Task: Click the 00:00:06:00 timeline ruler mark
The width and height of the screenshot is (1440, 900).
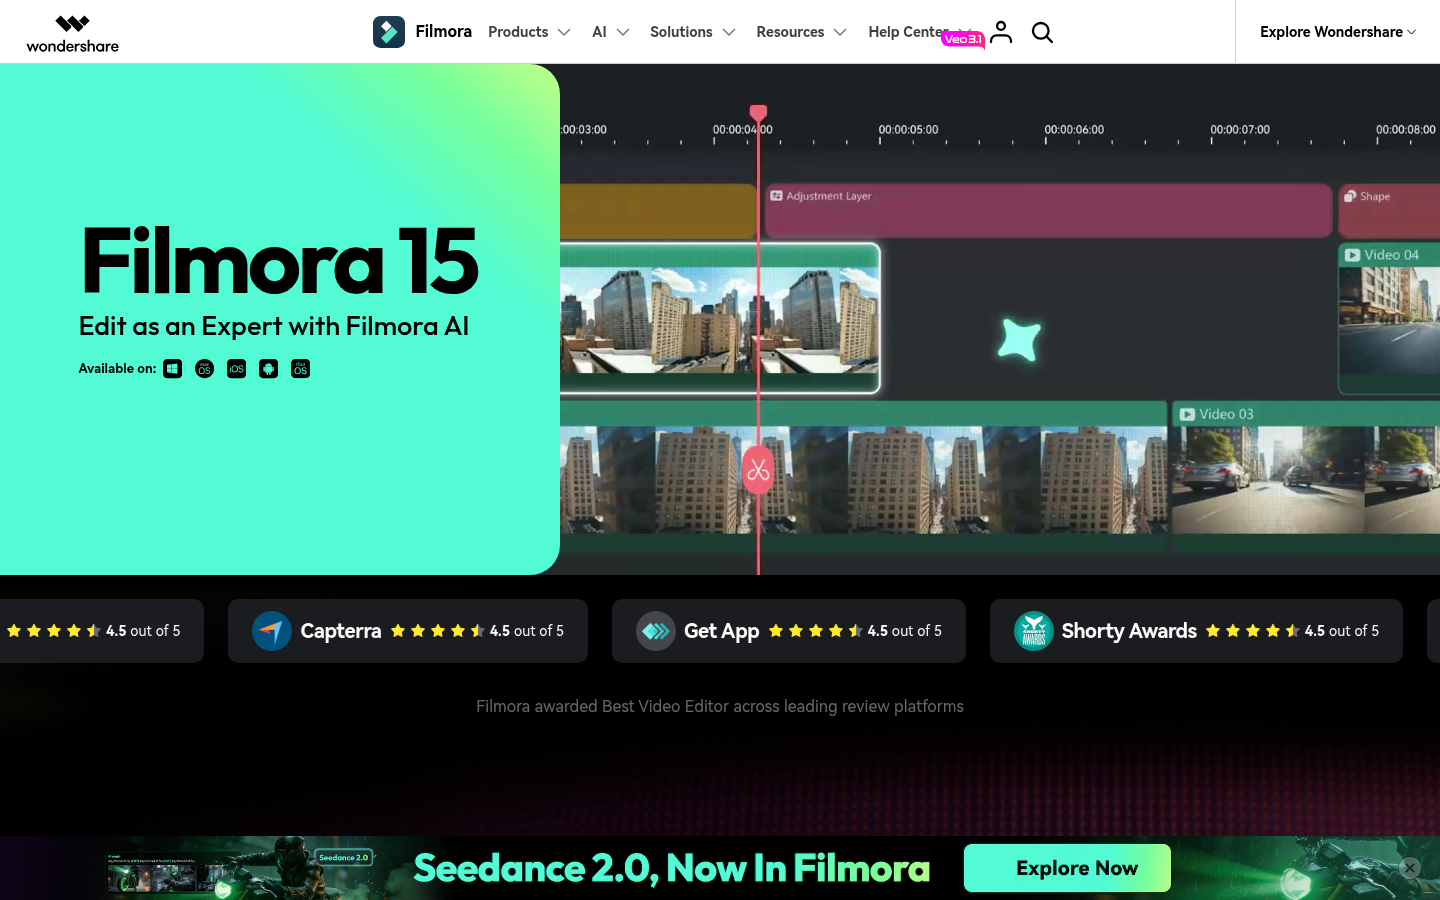Action: click(1074, 130)
